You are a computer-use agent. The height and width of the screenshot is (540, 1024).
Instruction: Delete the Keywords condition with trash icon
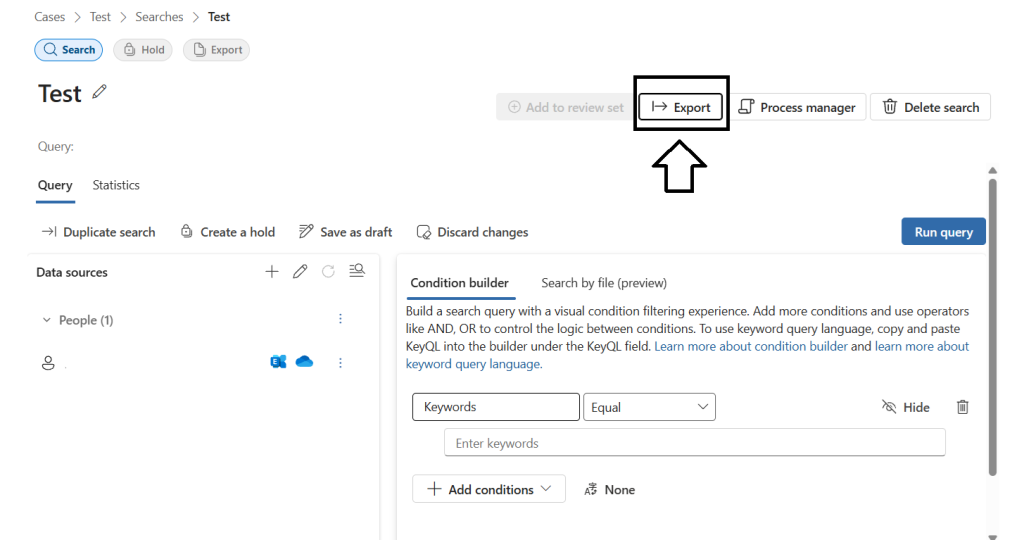pos(963,407)
